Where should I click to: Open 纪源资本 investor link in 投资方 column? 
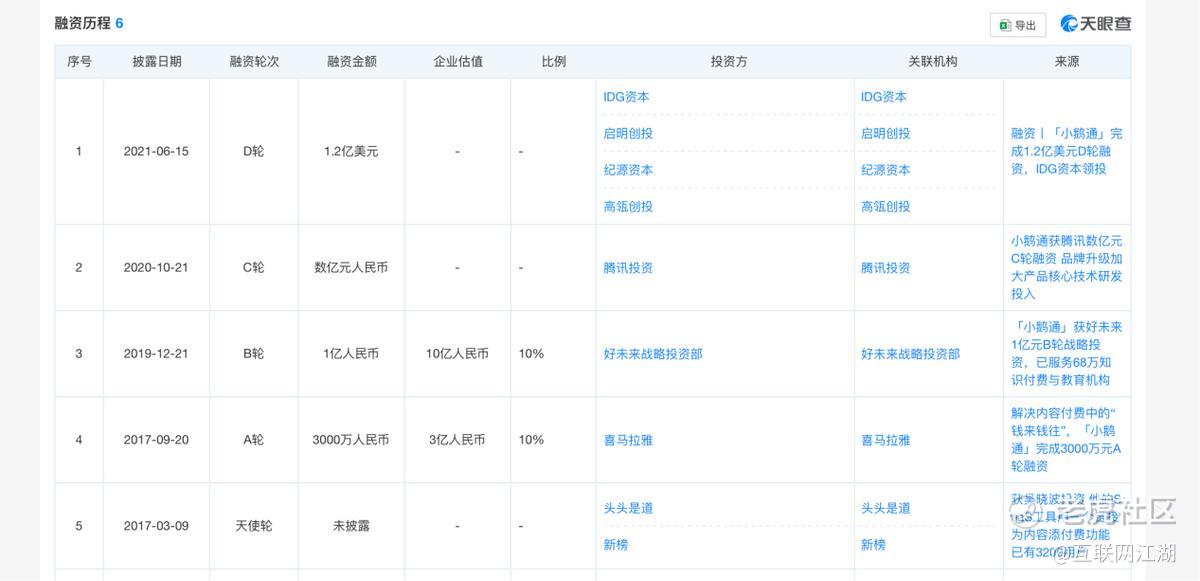(628, 170)
